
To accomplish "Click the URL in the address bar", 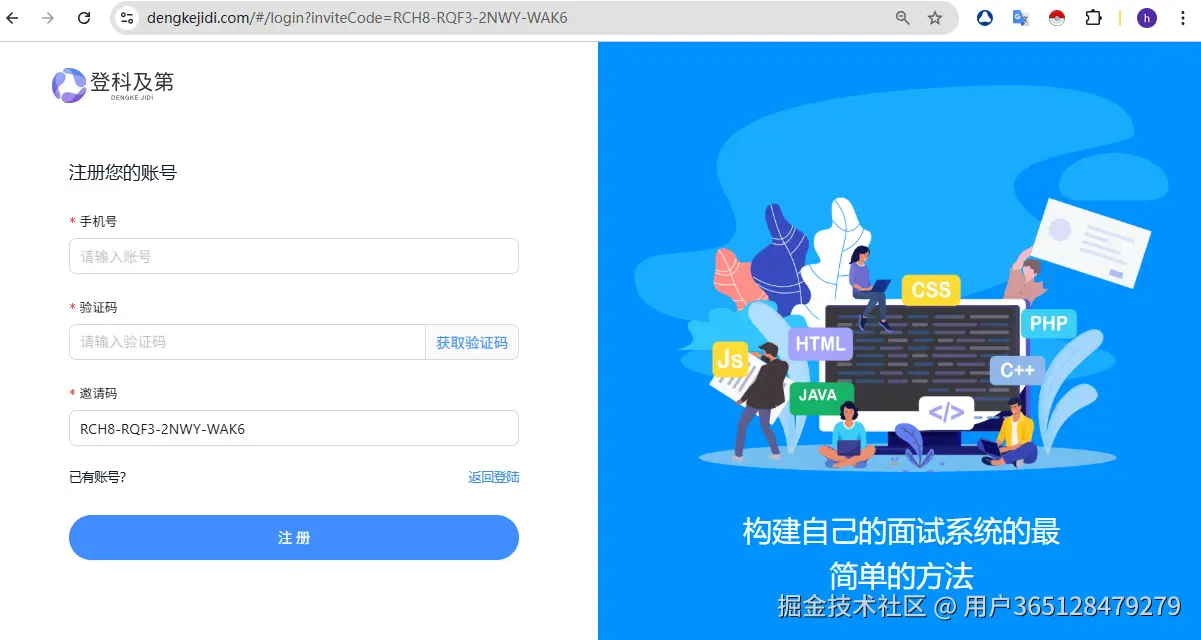I will point(357,18).
